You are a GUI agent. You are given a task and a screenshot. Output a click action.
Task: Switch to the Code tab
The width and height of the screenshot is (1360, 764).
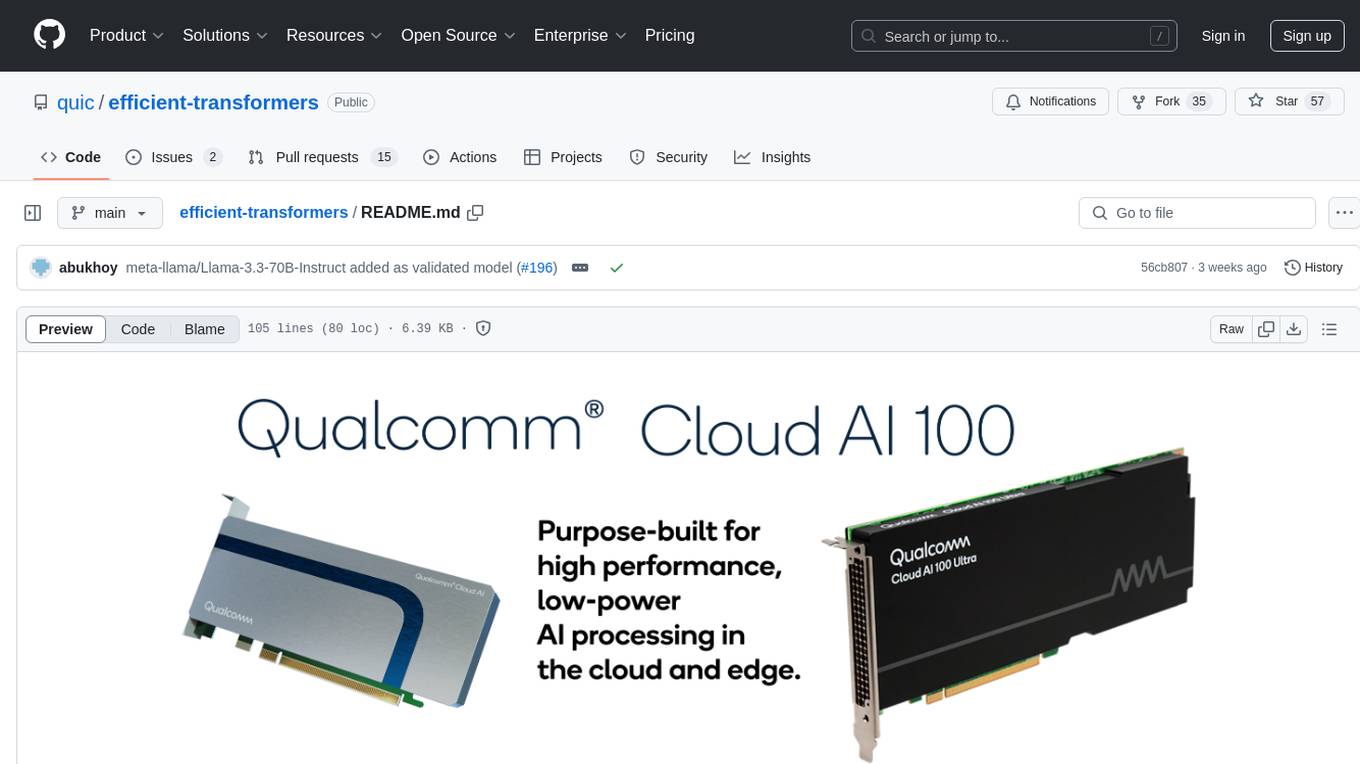(x=71, y=157)
